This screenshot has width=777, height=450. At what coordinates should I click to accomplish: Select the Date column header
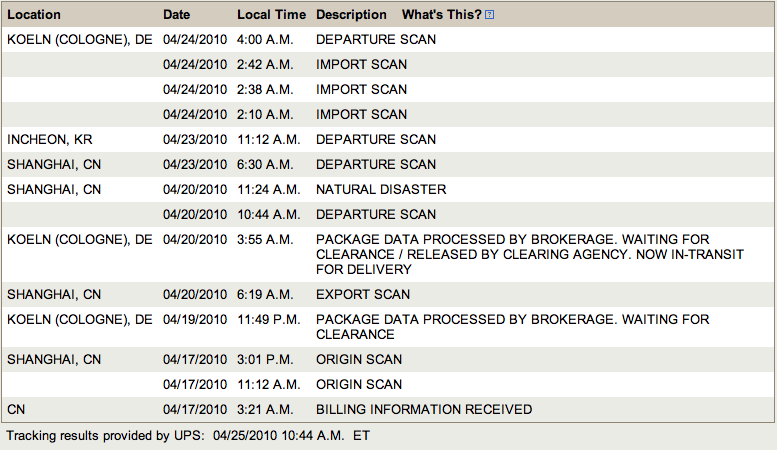tap(176, 15)
